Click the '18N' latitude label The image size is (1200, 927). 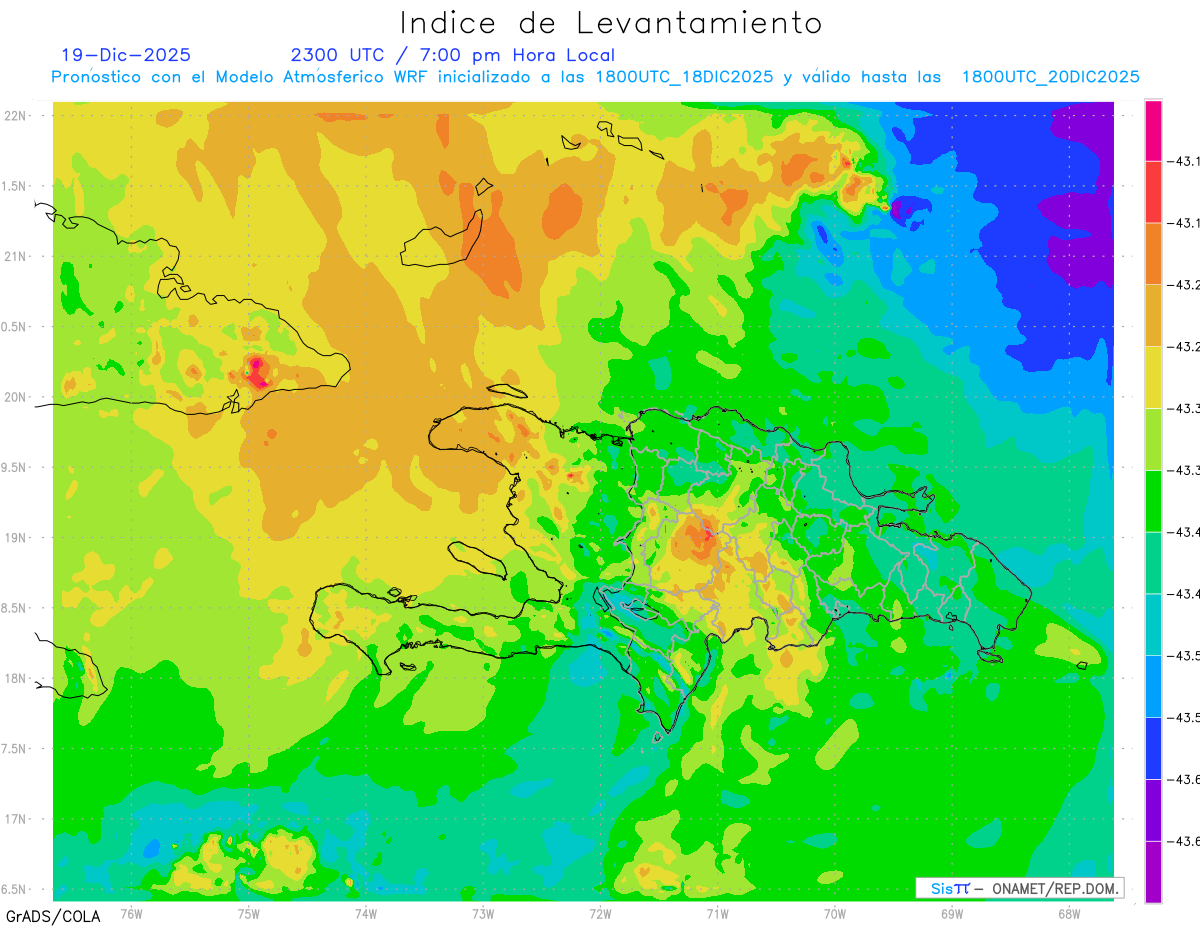16,678
